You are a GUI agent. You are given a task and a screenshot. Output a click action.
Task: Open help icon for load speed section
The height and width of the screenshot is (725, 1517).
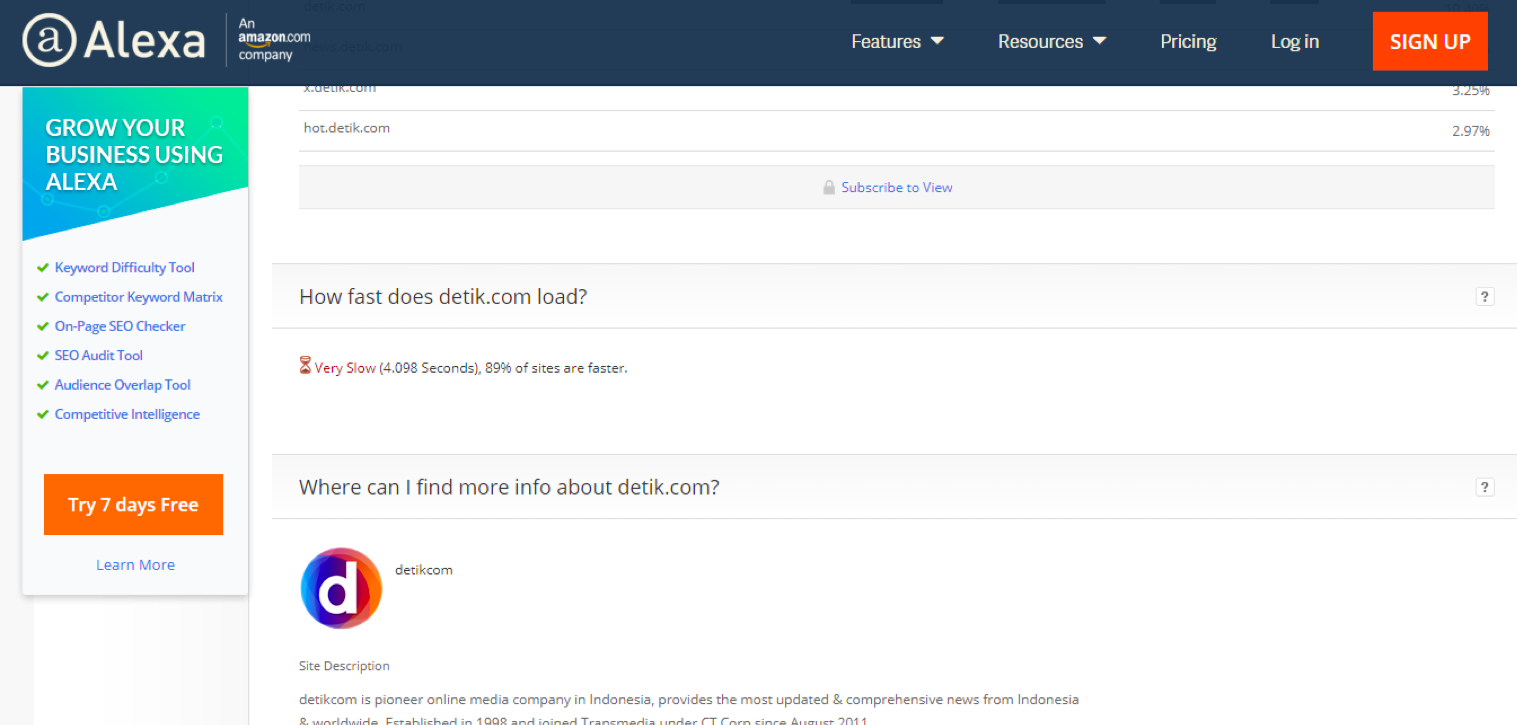click(1485, 296)
